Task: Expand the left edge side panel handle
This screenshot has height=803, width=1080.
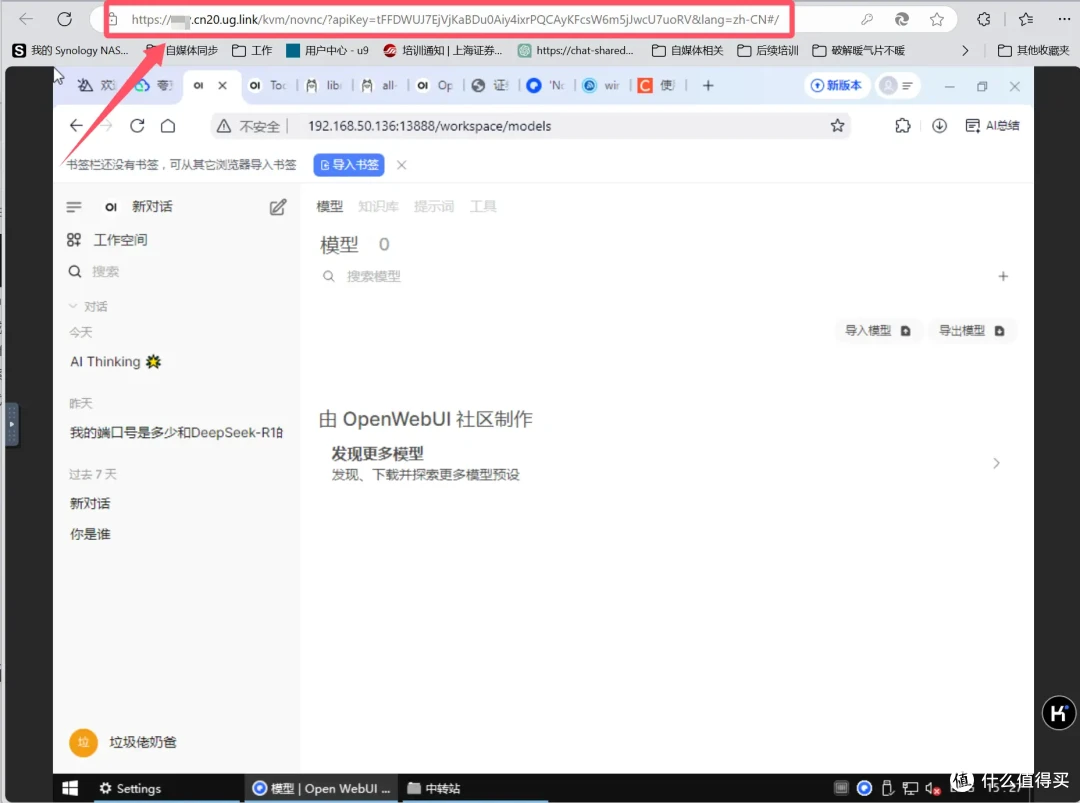Action: tap(12, 424)
